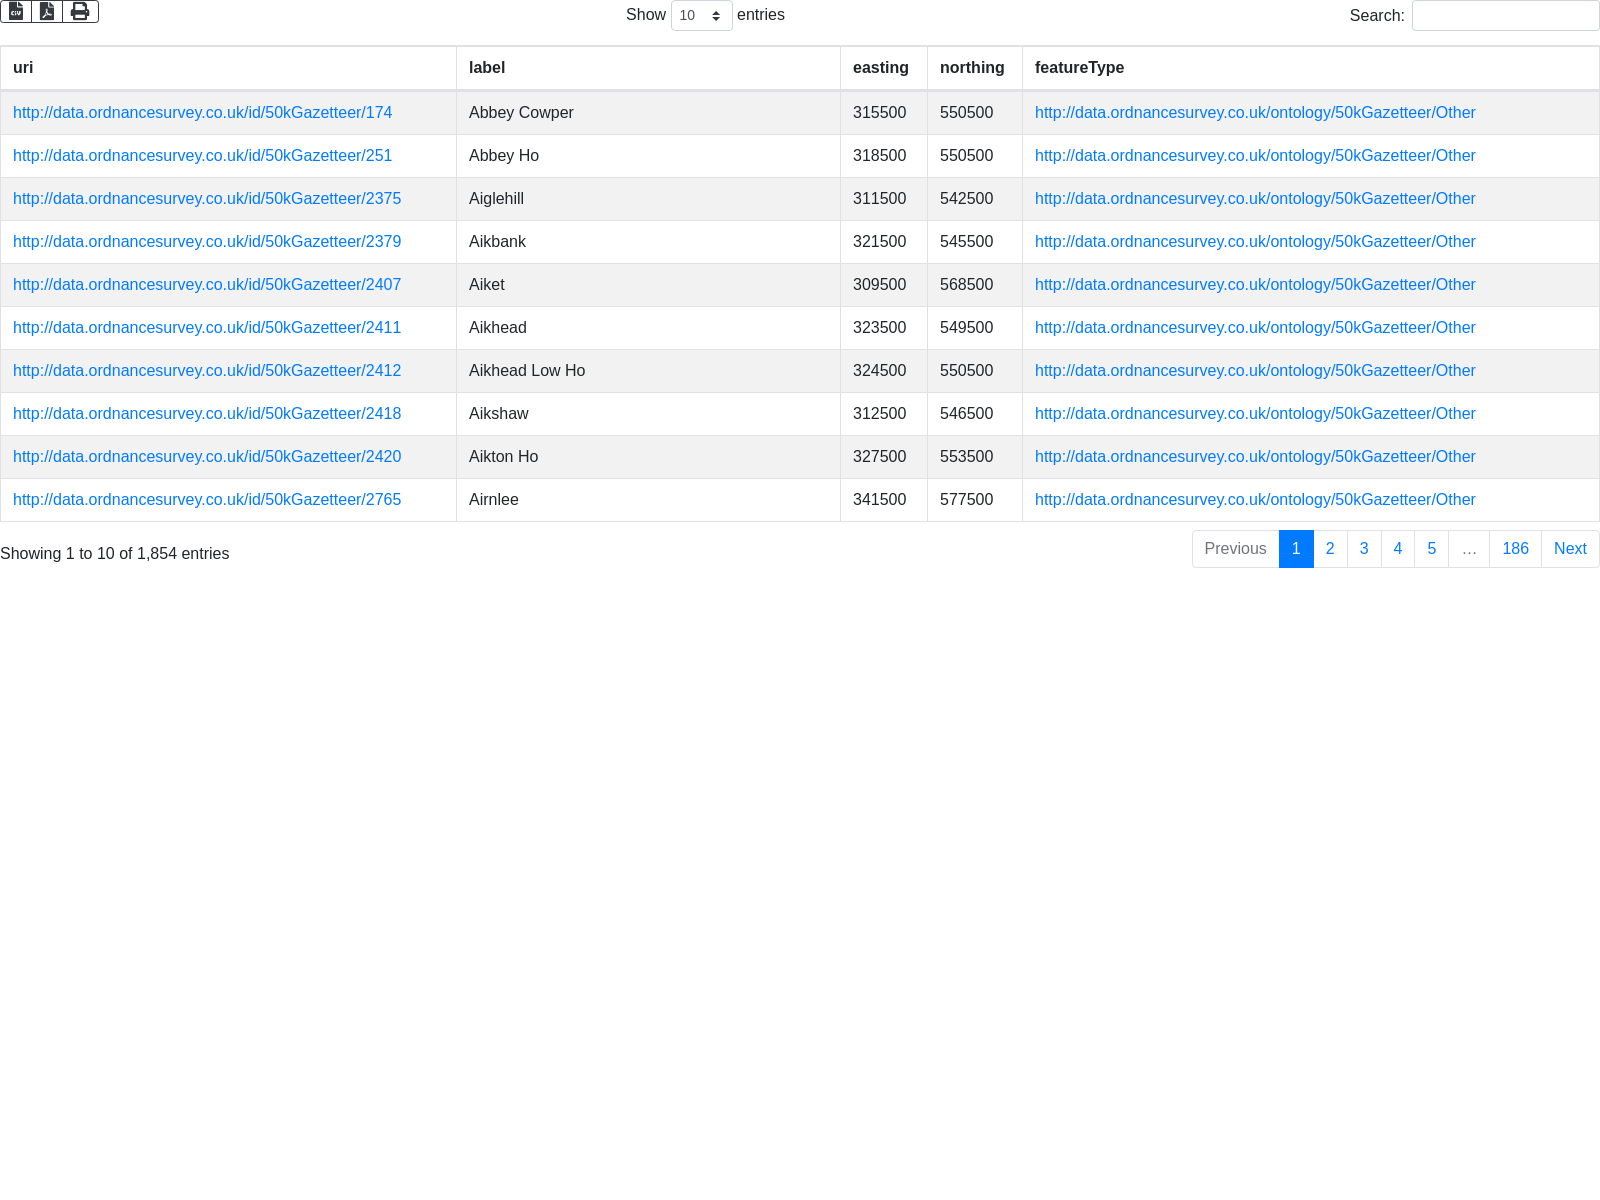
Task: Sort by northing column header
Action: tap(971, 68)
